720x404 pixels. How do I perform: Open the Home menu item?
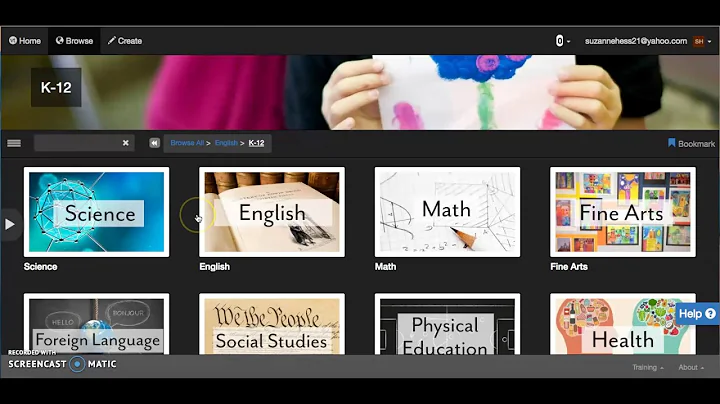tap(25, 41)
